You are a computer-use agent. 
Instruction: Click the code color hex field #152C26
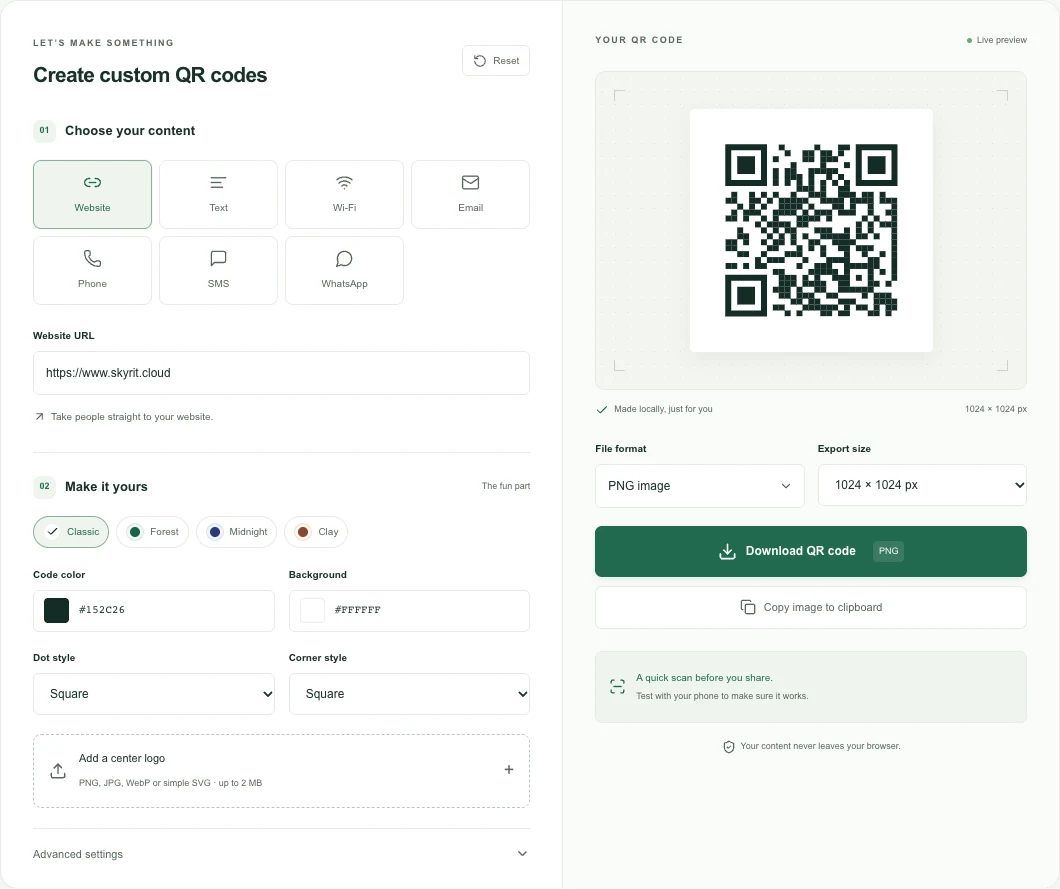pos(101,610)
